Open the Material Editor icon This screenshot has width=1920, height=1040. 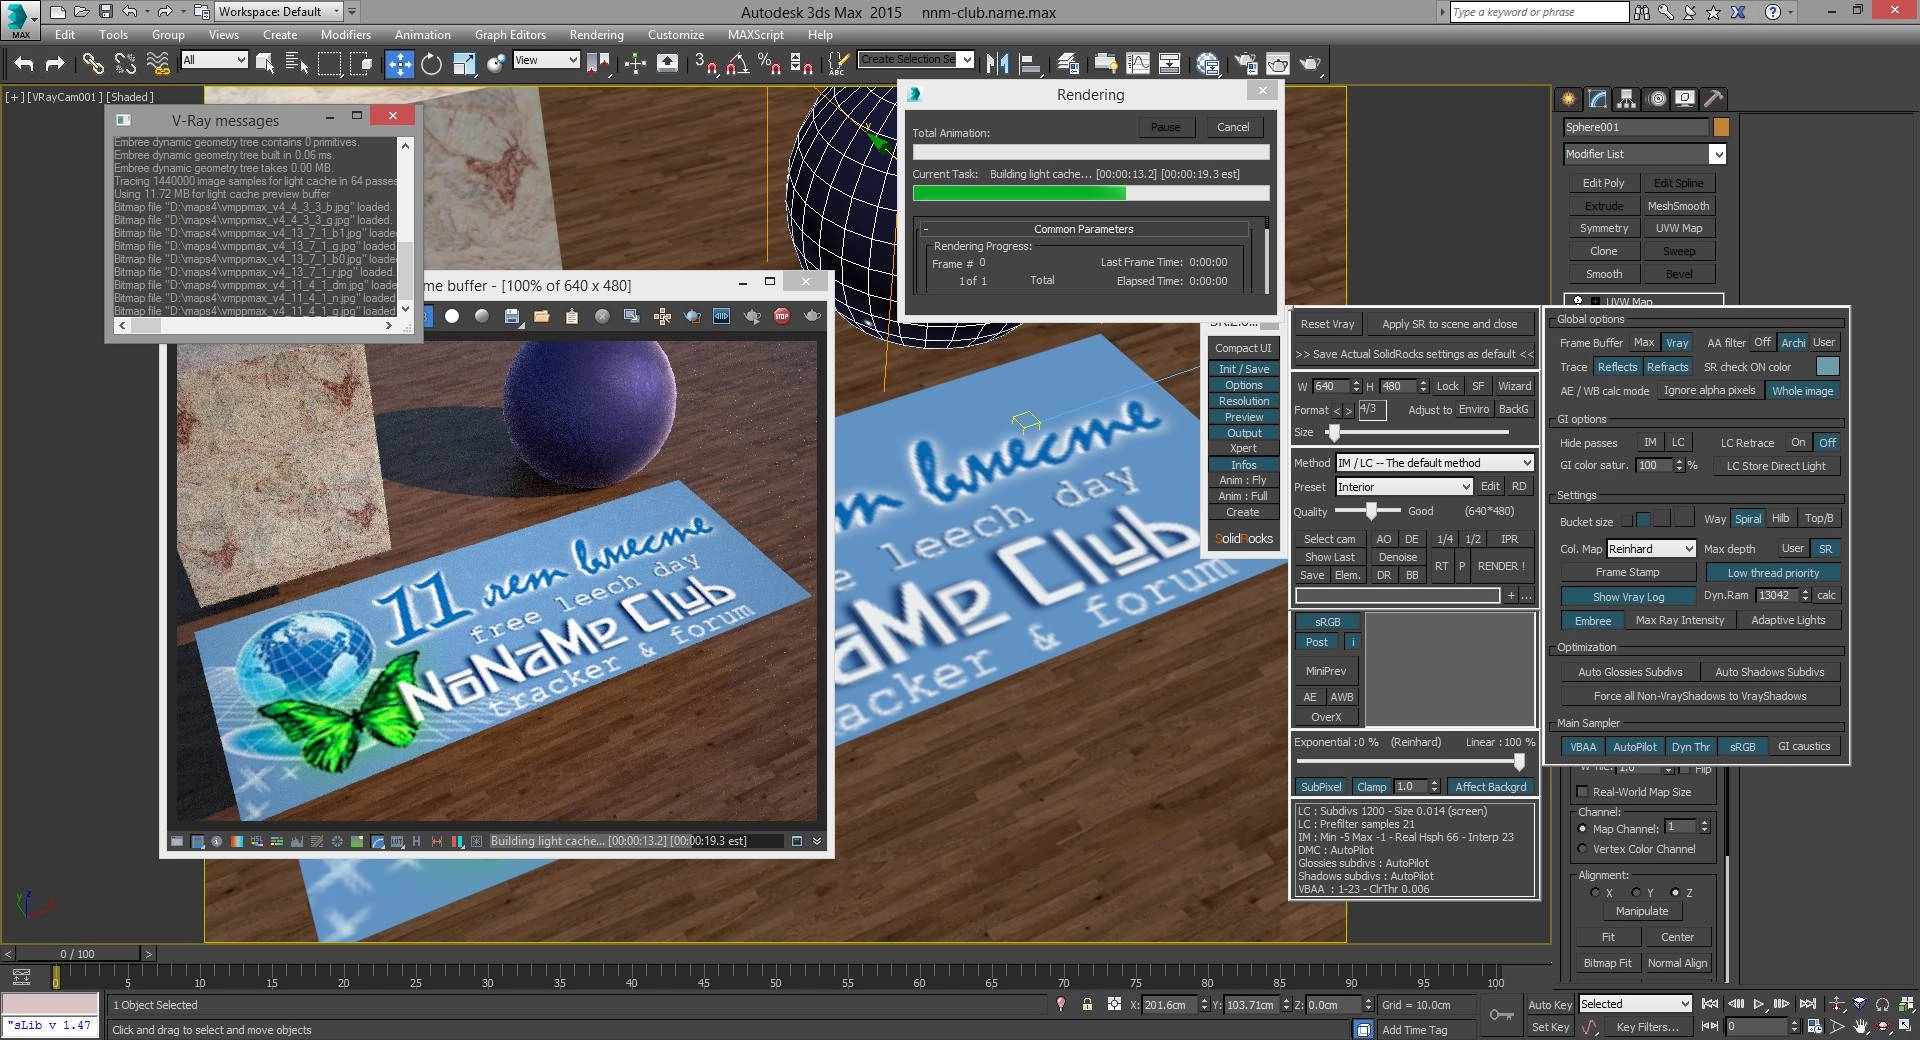click(1208, 64)
